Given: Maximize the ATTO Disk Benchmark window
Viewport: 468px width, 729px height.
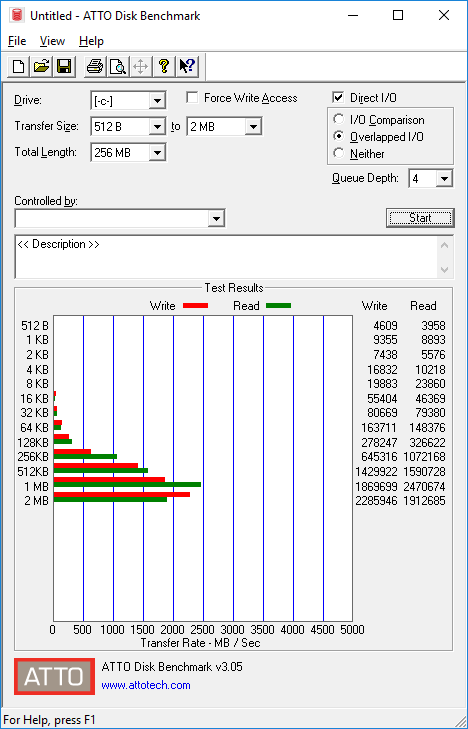Looking at the screenshot, I should (x=398, y=15).
